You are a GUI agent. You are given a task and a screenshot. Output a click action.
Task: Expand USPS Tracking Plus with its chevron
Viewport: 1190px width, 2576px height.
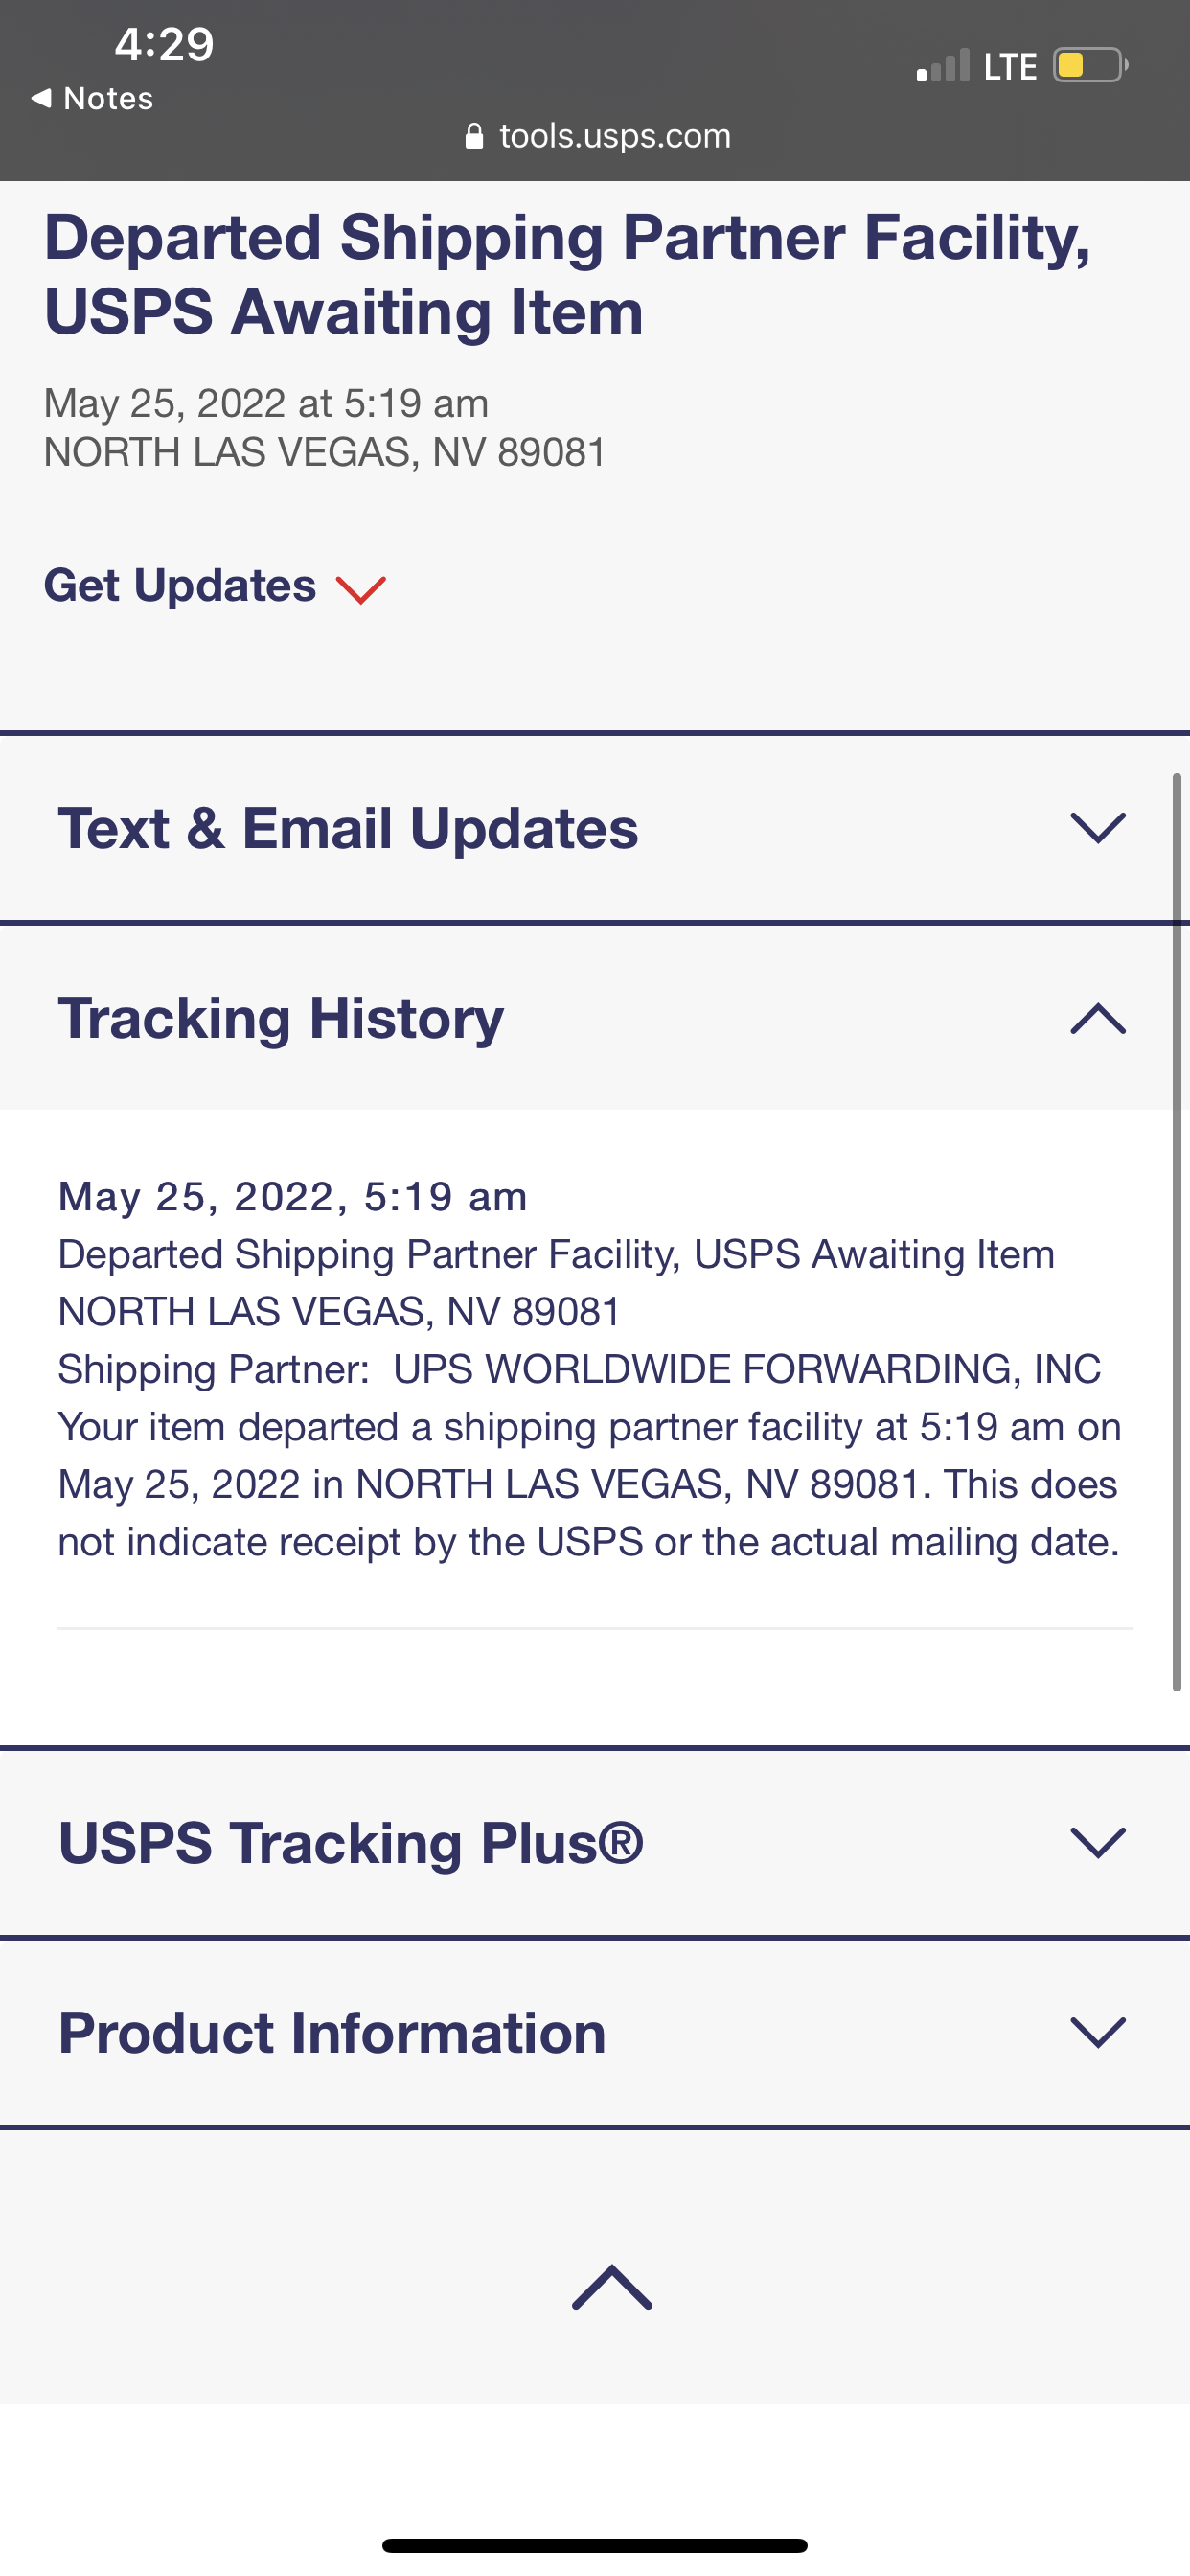pyautogui.click(x=1098, y=1842)
